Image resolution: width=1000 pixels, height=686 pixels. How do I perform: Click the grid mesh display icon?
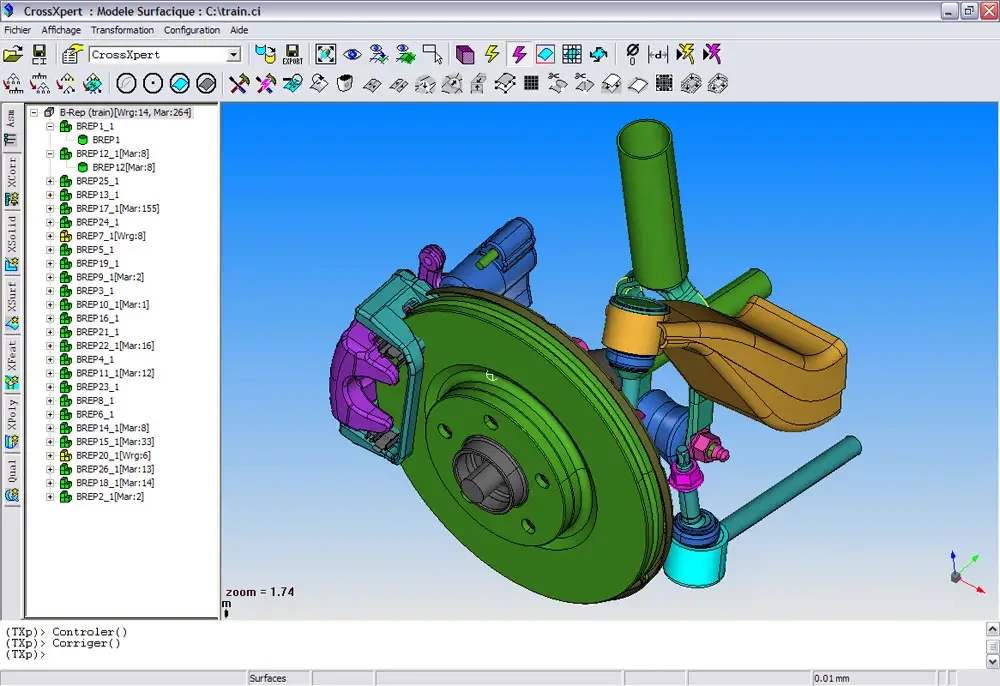click(572, 54)
